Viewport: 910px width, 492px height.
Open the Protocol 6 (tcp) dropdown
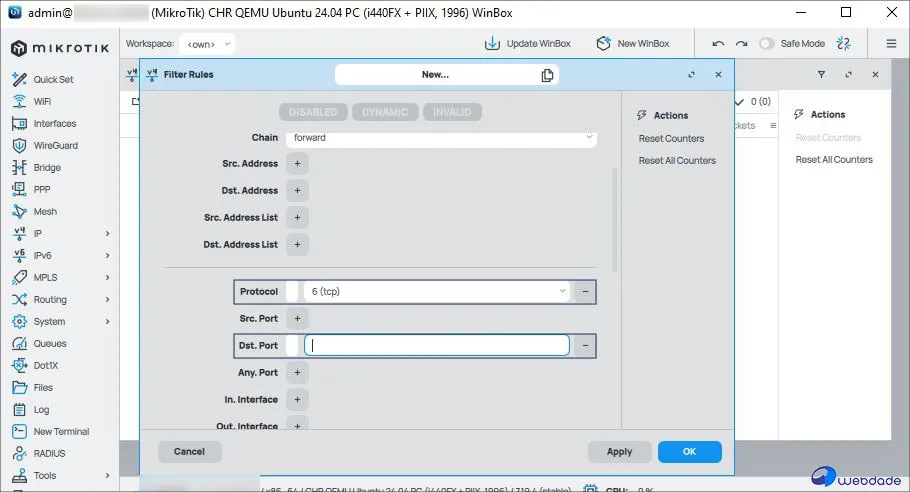click(x=435, y=292)
